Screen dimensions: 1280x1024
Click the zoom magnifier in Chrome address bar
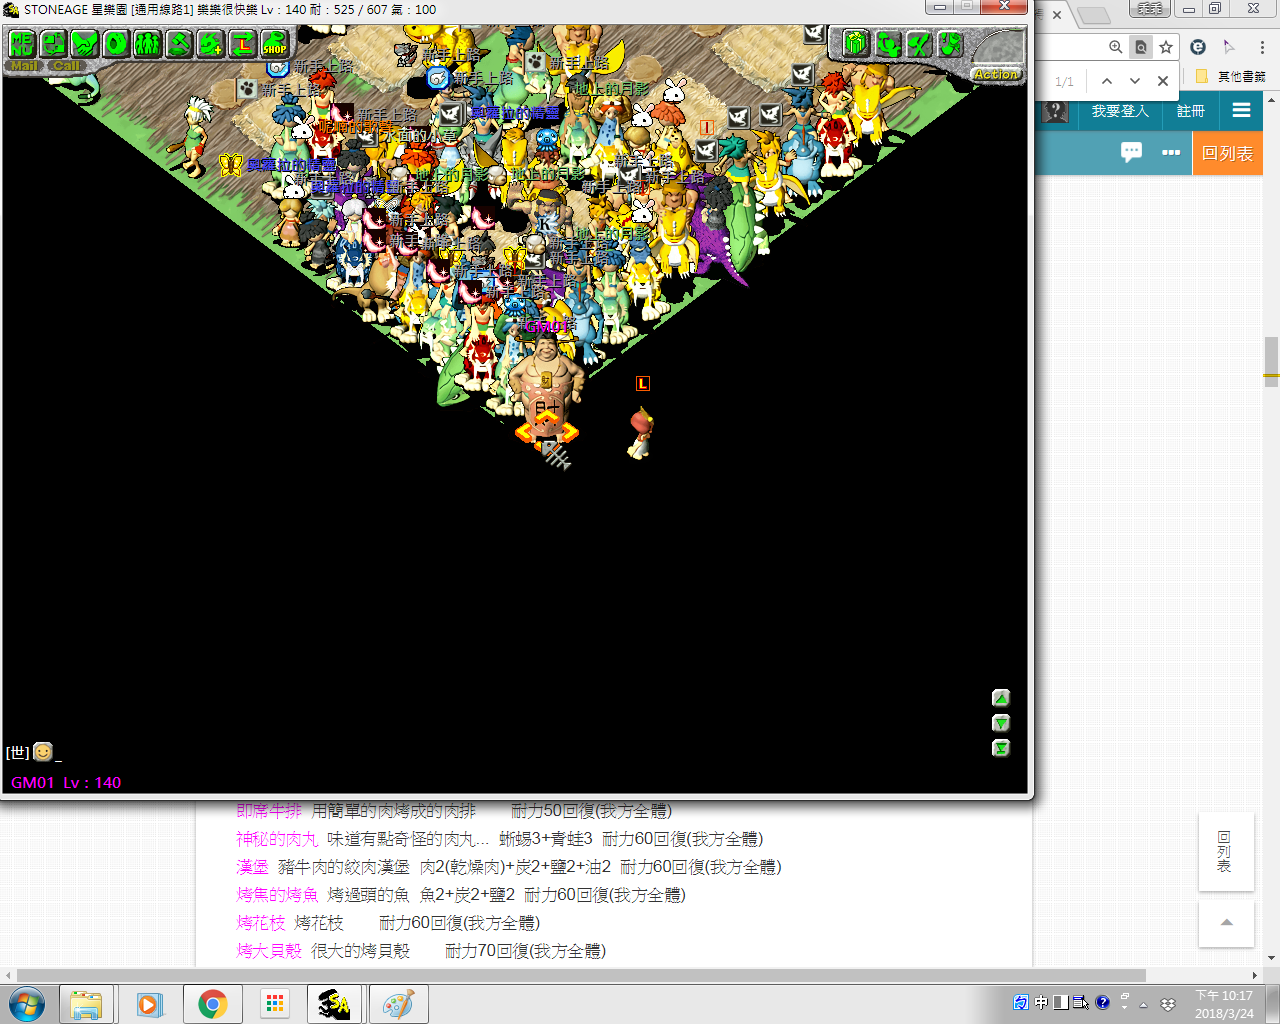(1116, 47)
